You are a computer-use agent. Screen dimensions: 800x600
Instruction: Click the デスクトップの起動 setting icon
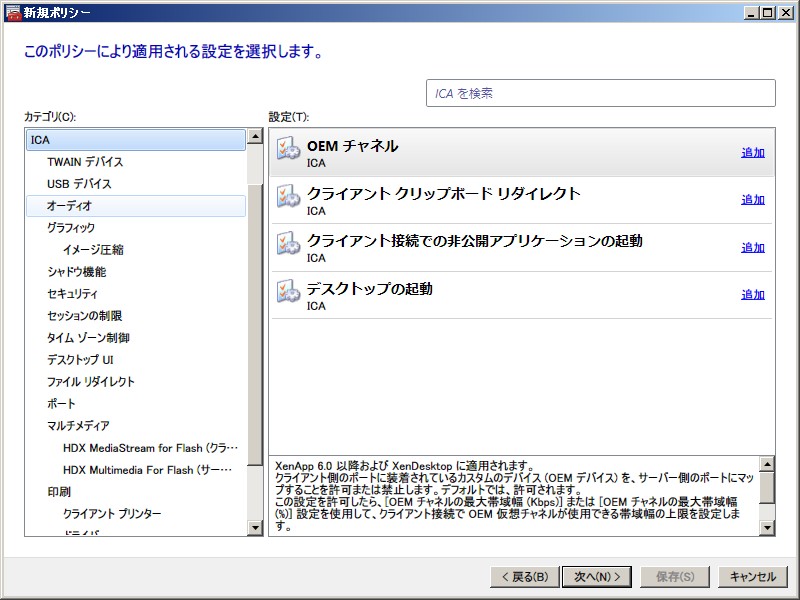point(288,291)
